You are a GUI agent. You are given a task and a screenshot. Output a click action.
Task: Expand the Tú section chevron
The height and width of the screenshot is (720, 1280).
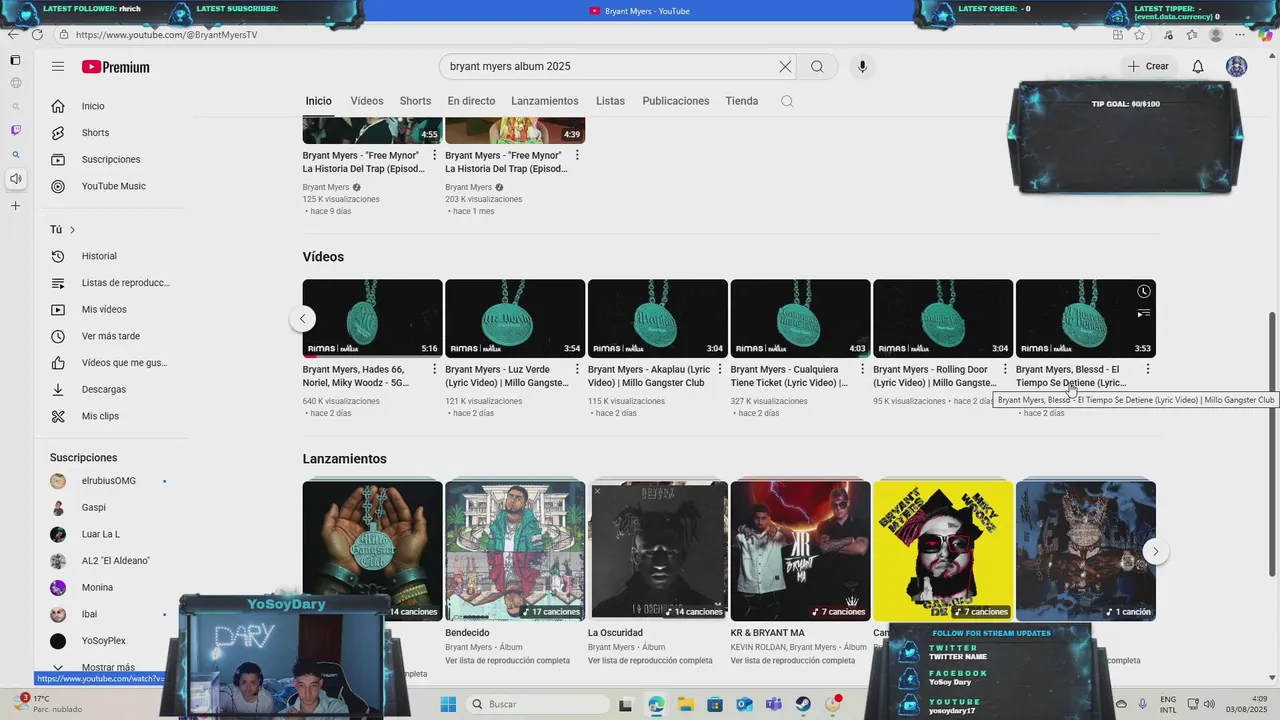tap(72, 230)
